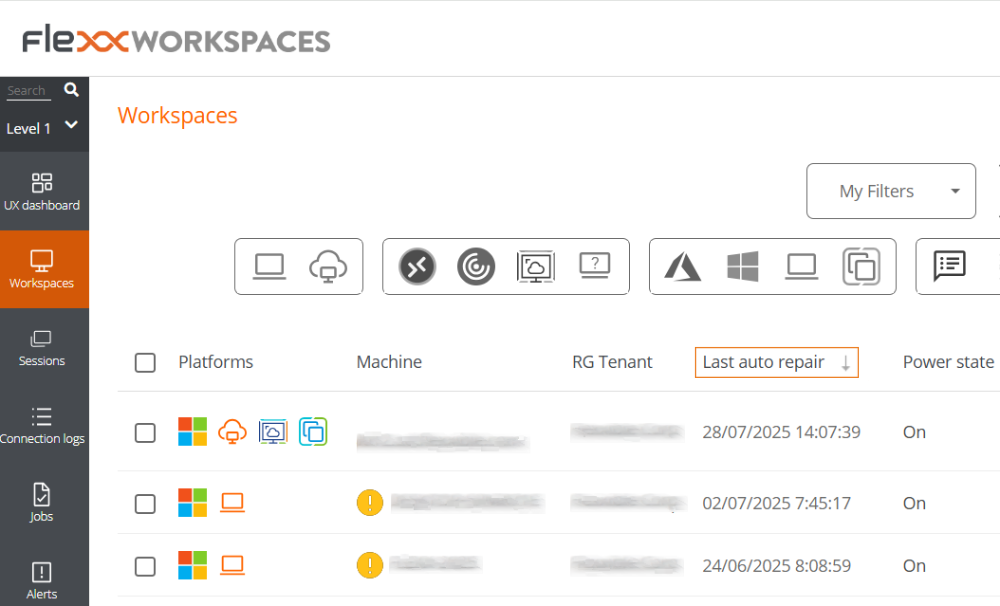Select the Windows logo filter icon
Viewport: 1000px width, 606px height.
click(742, 266)
